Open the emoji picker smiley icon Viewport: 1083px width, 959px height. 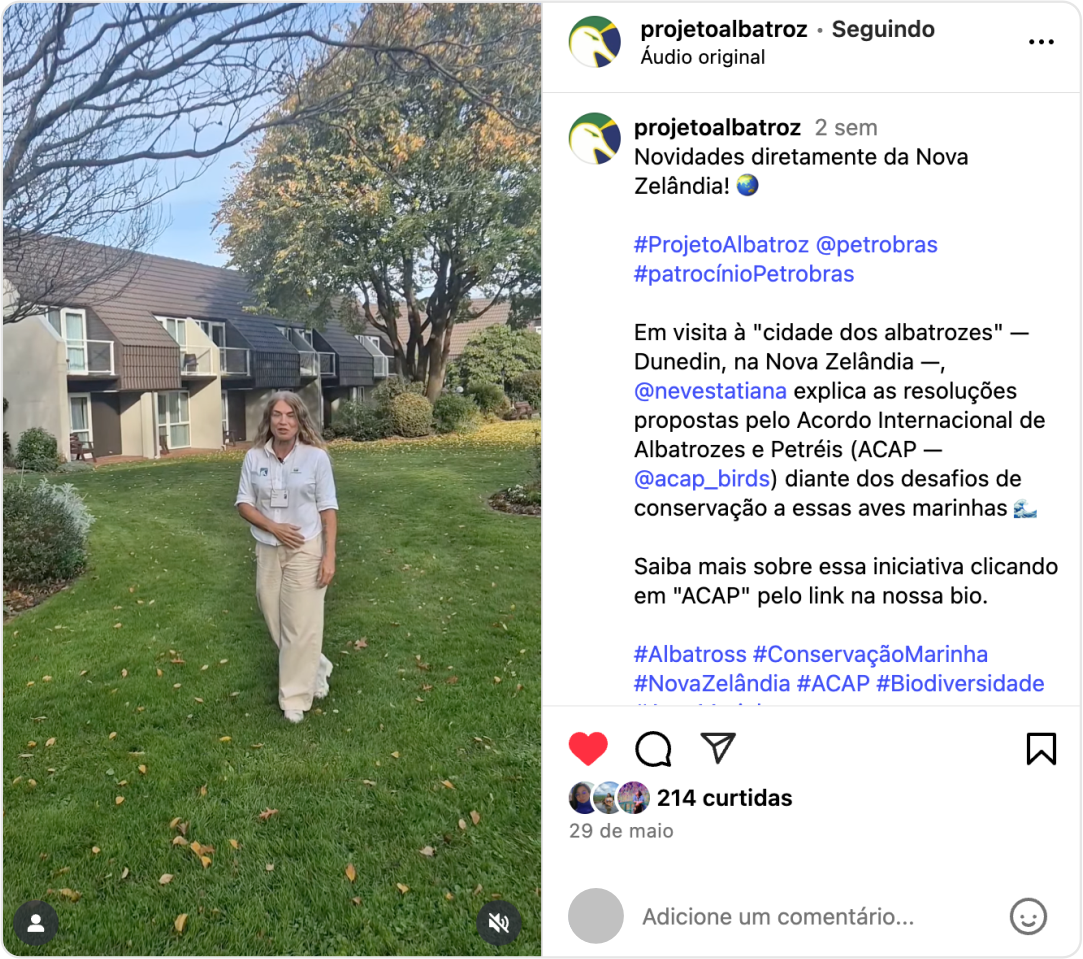coord(1028,916)
